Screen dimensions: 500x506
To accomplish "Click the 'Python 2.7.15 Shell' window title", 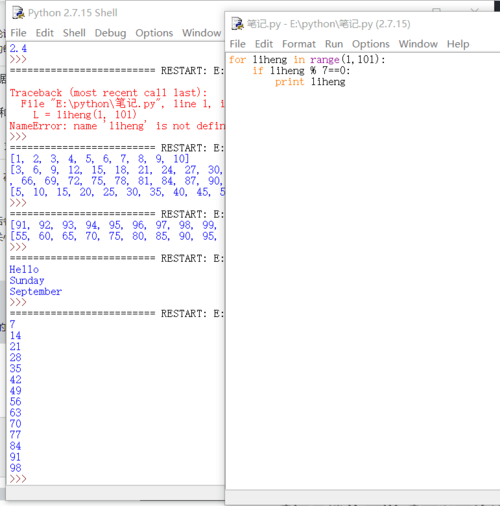I will [x=73, y=13].
